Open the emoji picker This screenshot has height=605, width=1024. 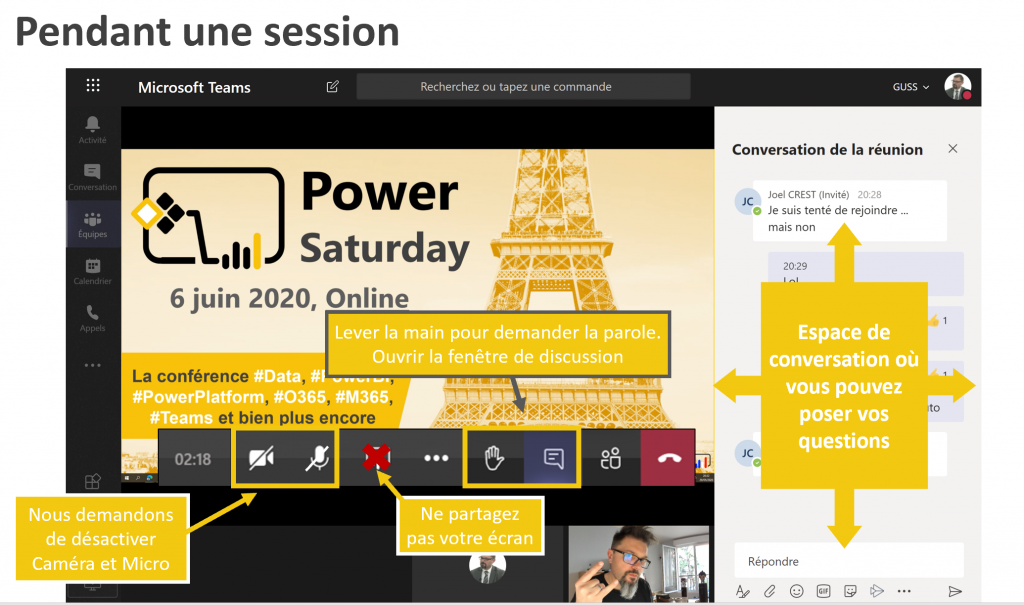796,591
